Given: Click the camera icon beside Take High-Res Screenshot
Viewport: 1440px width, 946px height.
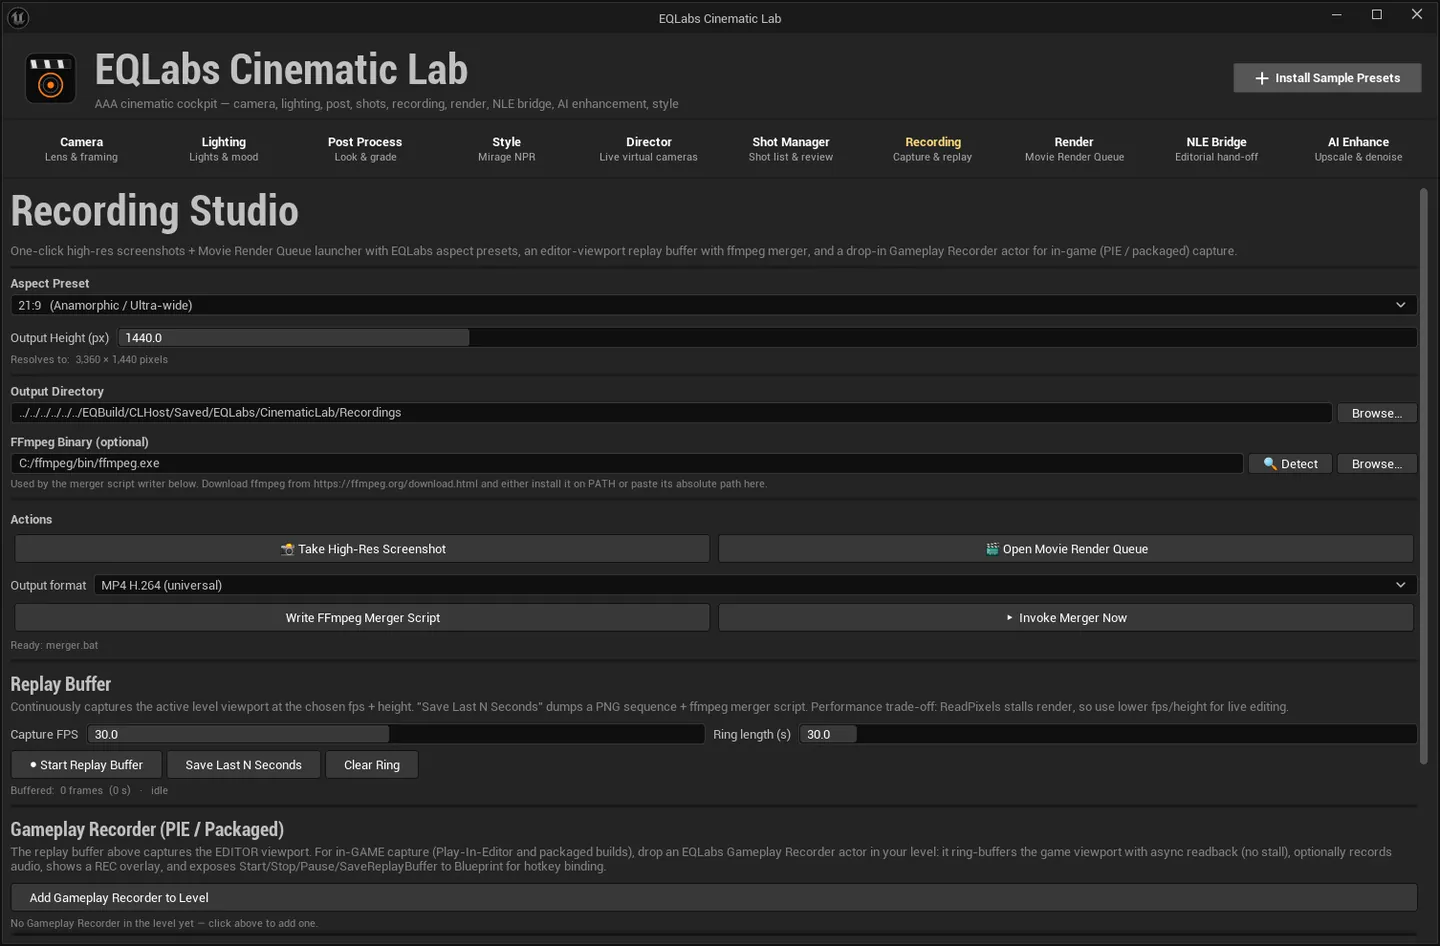Looking at the screenshot, I should coord(287,549).
